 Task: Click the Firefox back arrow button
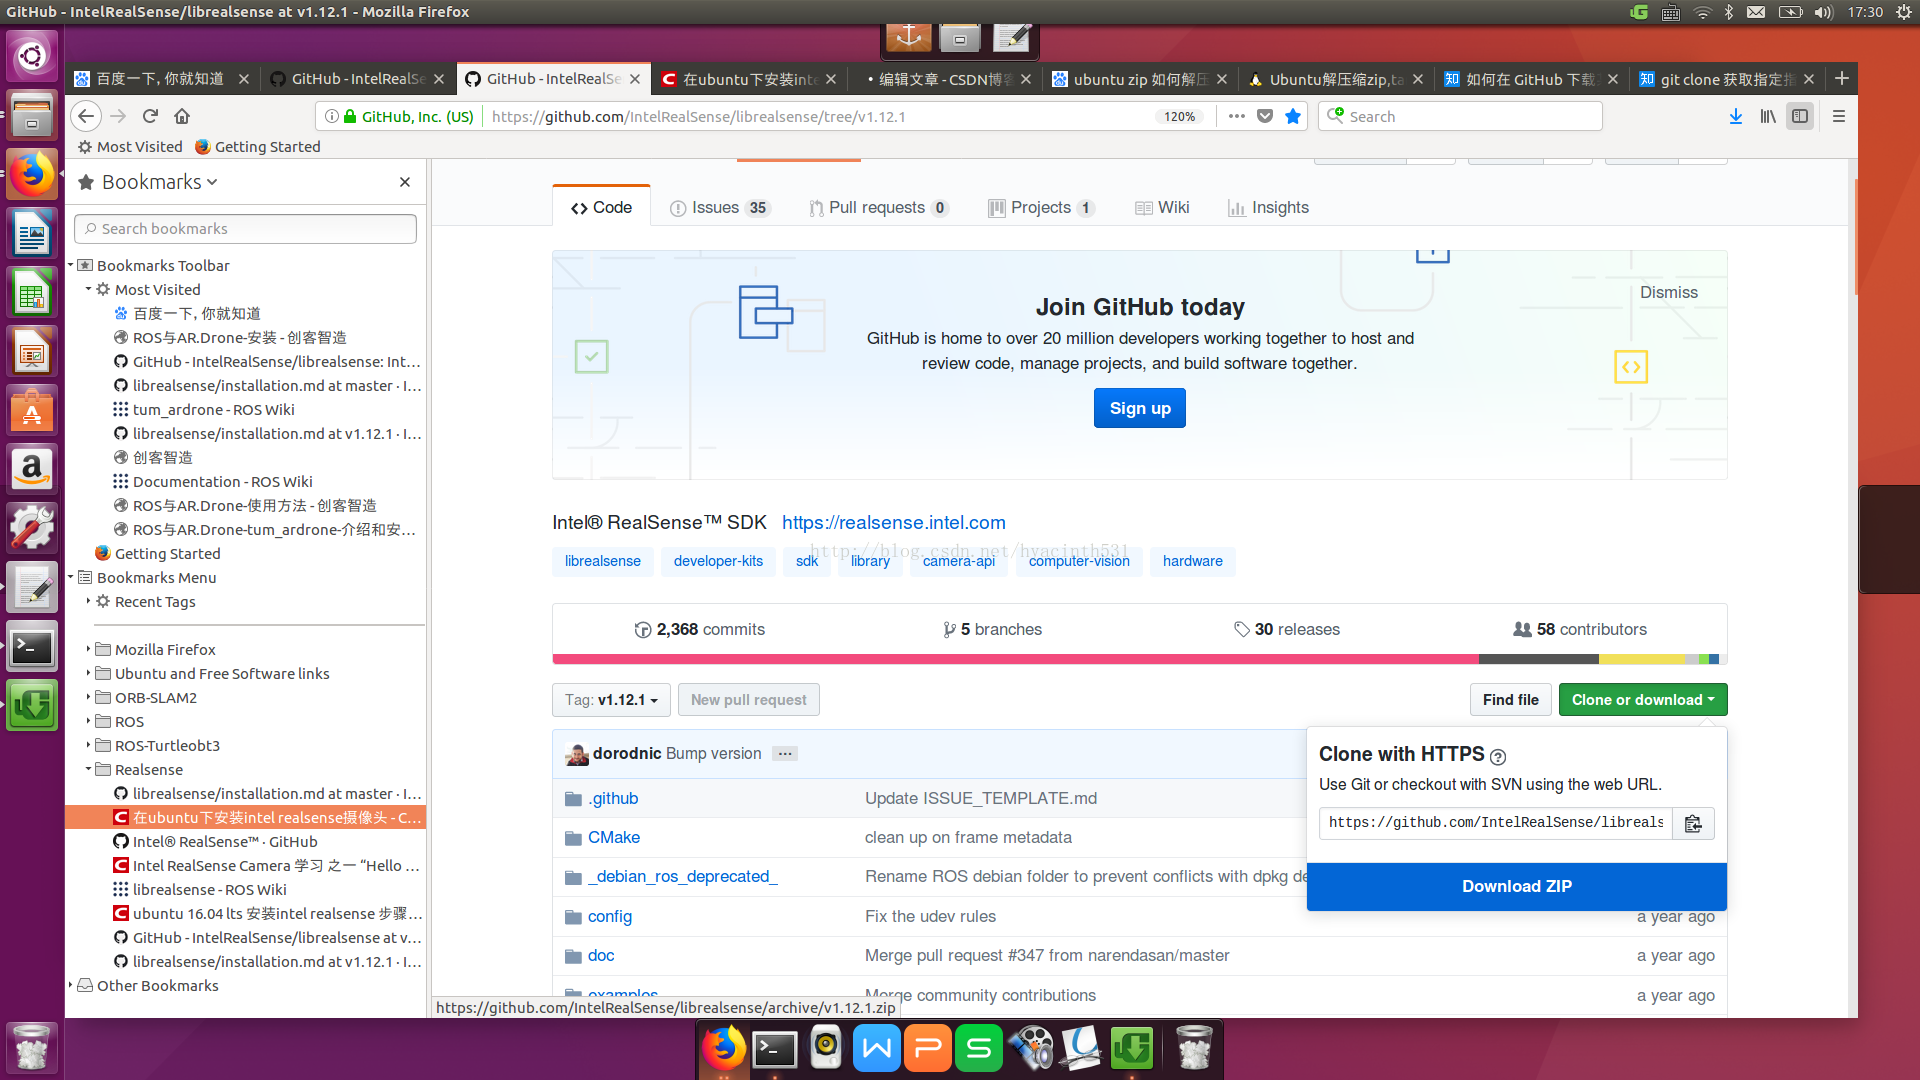(86, 116)
